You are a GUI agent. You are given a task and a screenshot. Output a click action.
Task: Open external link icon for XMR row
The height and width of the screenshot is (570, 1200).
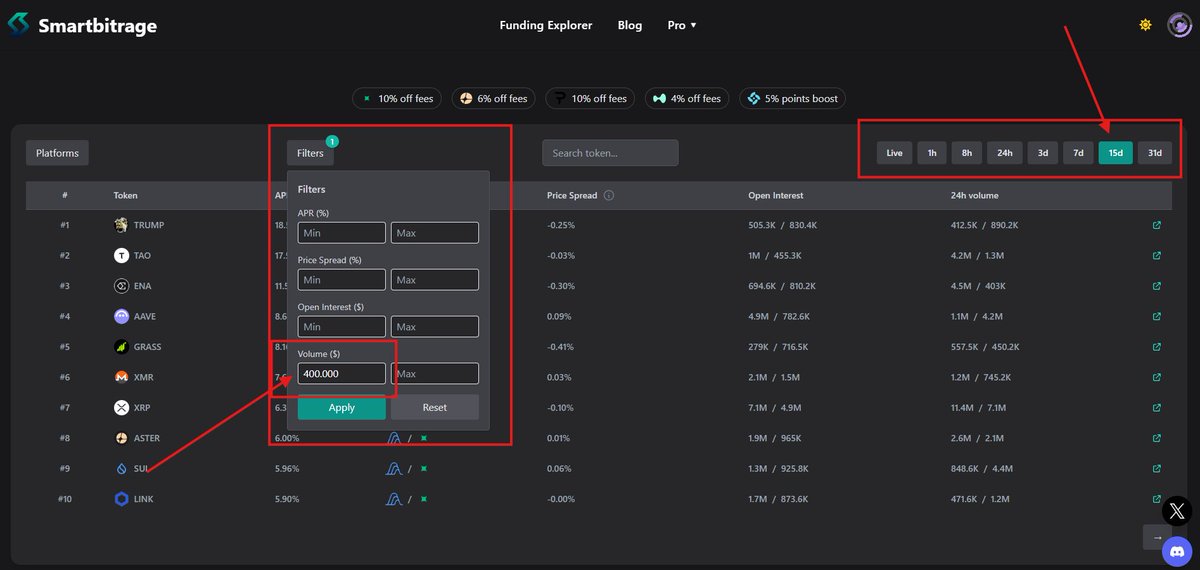click(1157, 377)
